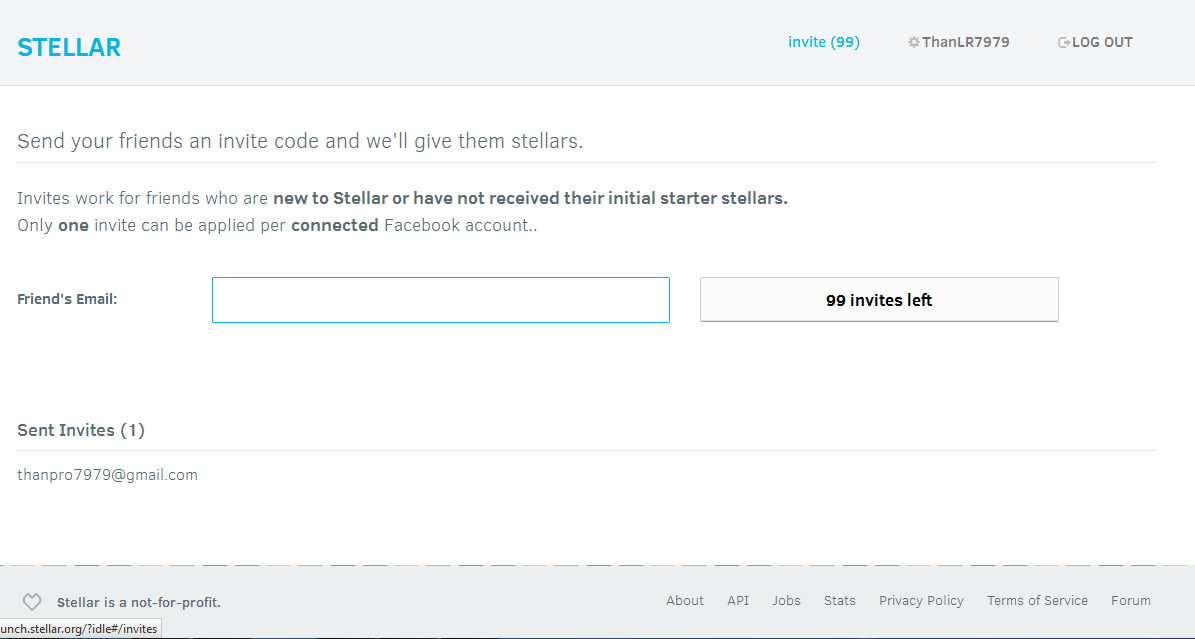View the Privacy Policy link
Screen dimensions: 1195x639
pyautogui.click(x=921, y=601)
